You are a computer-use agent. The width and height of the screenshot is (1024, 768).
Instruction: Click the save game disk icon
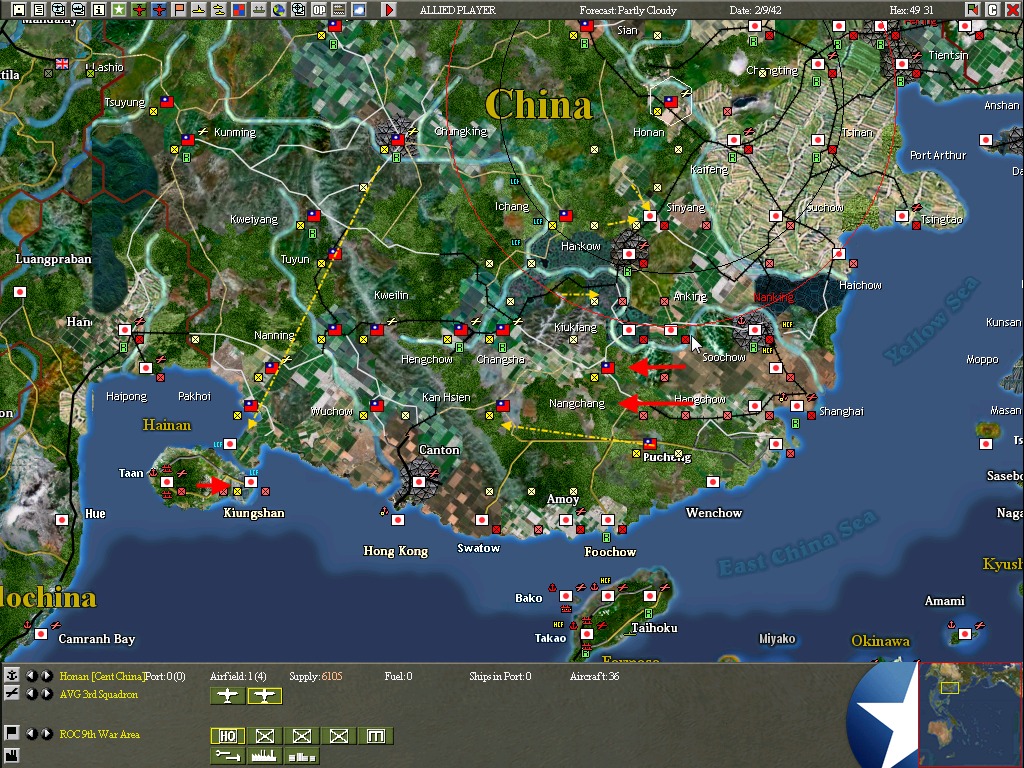click(x=18, y=10)
